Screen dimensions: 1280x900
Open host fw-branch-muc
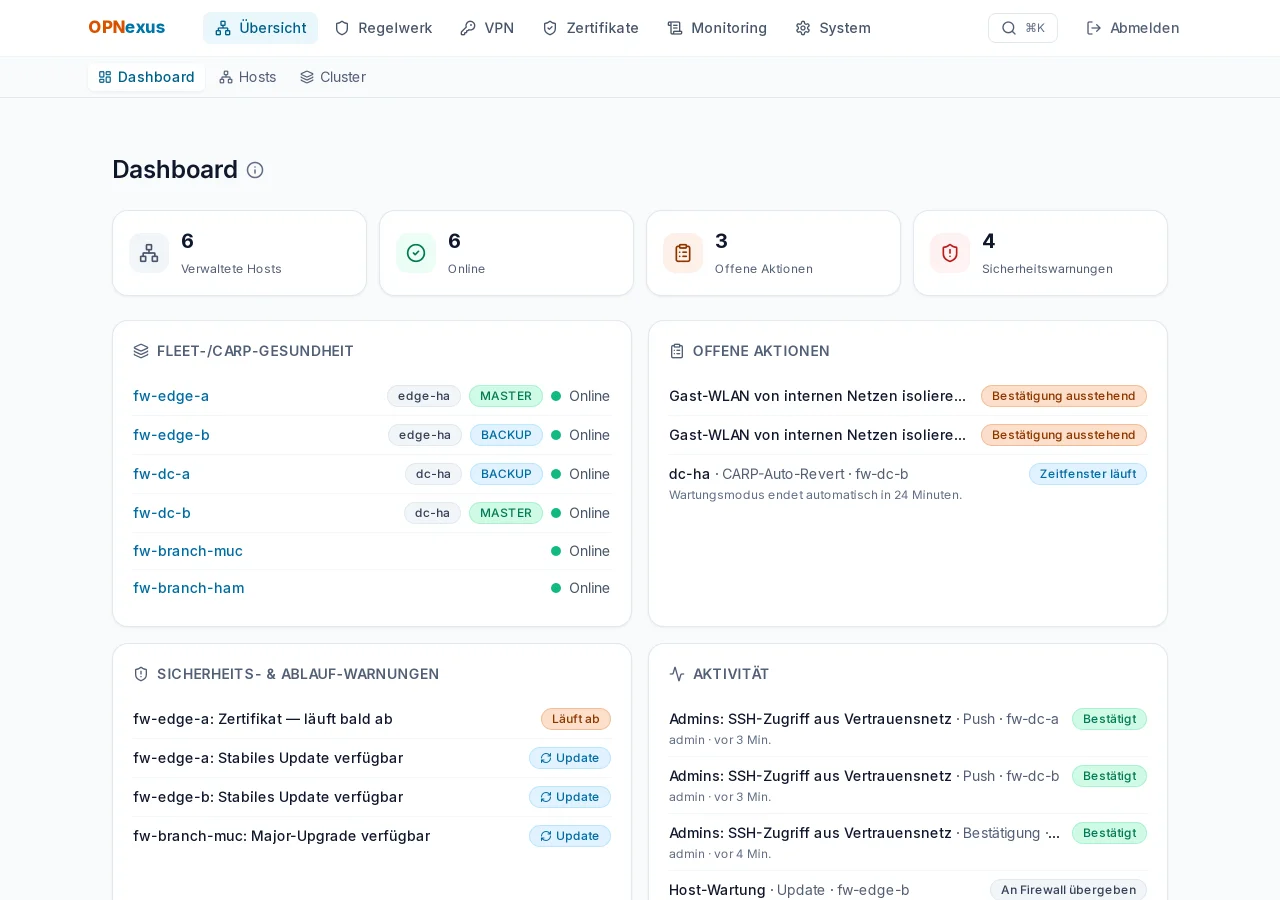tap(188, 551)
